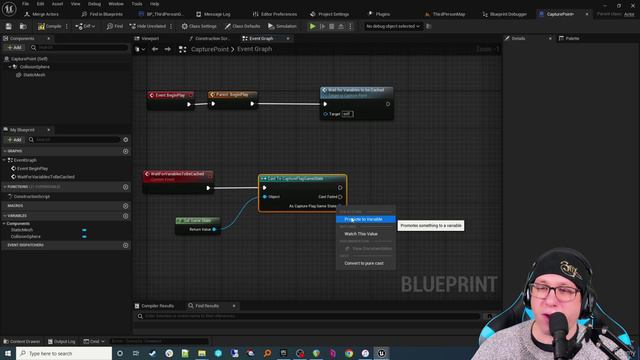Switch to the Message Log tab
640x360 pixels.
tap(213, 14)
